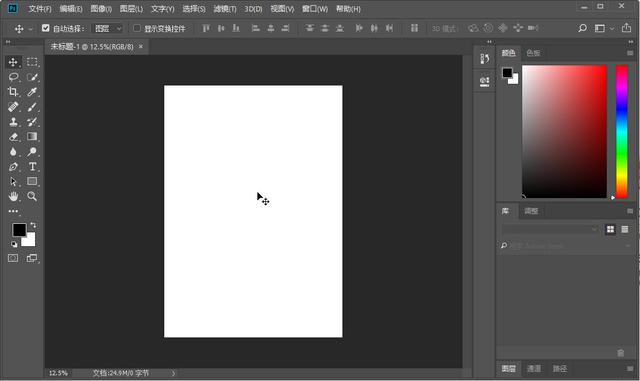Switch library to list view
640x381 pixels.
(x=624, y=229)
